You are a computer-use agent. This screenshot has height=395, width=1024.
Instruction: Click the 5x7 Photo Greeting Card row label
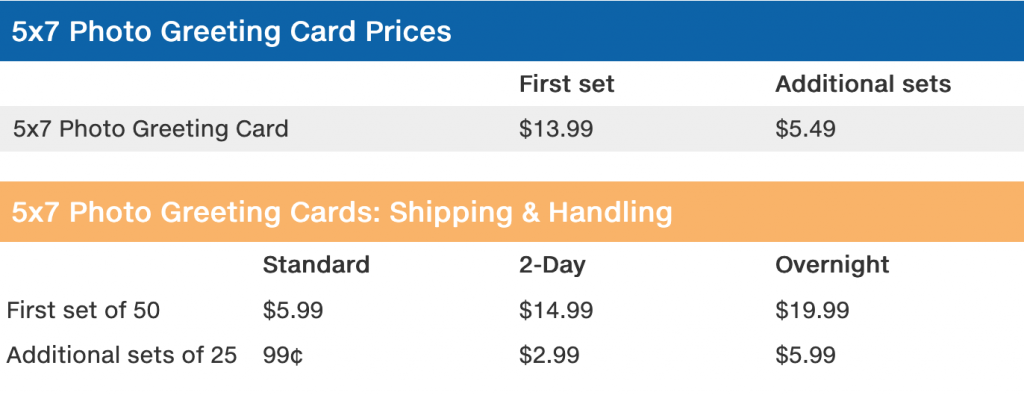click(x=150, y=129)
